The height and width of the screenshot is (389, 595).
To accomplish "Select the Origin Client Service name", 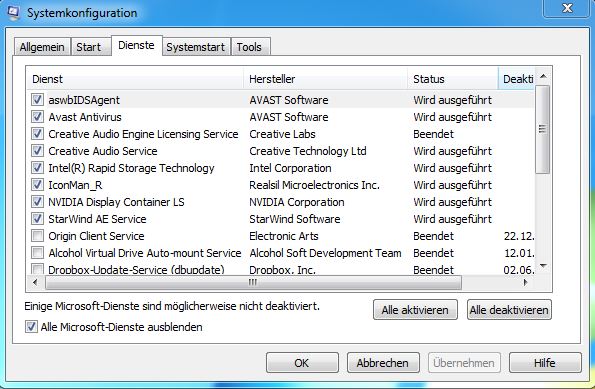I will (x=96, y=236).
